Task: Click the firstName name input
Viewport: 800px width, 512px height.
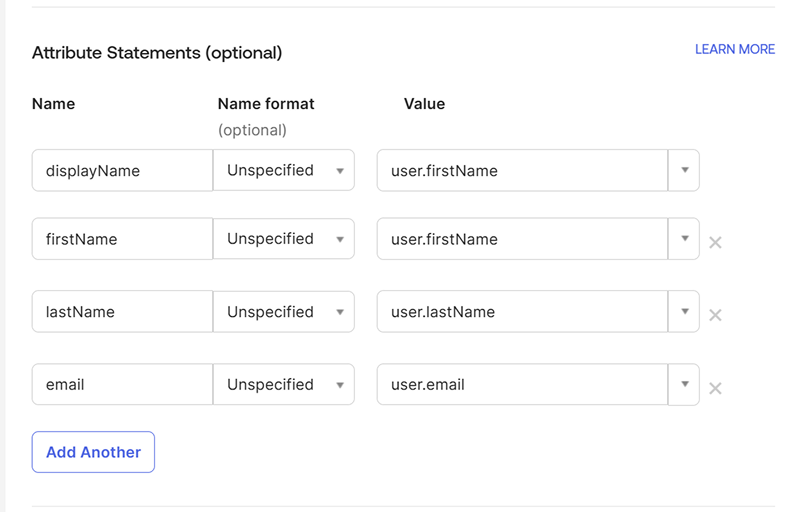Action: [122, 239]
